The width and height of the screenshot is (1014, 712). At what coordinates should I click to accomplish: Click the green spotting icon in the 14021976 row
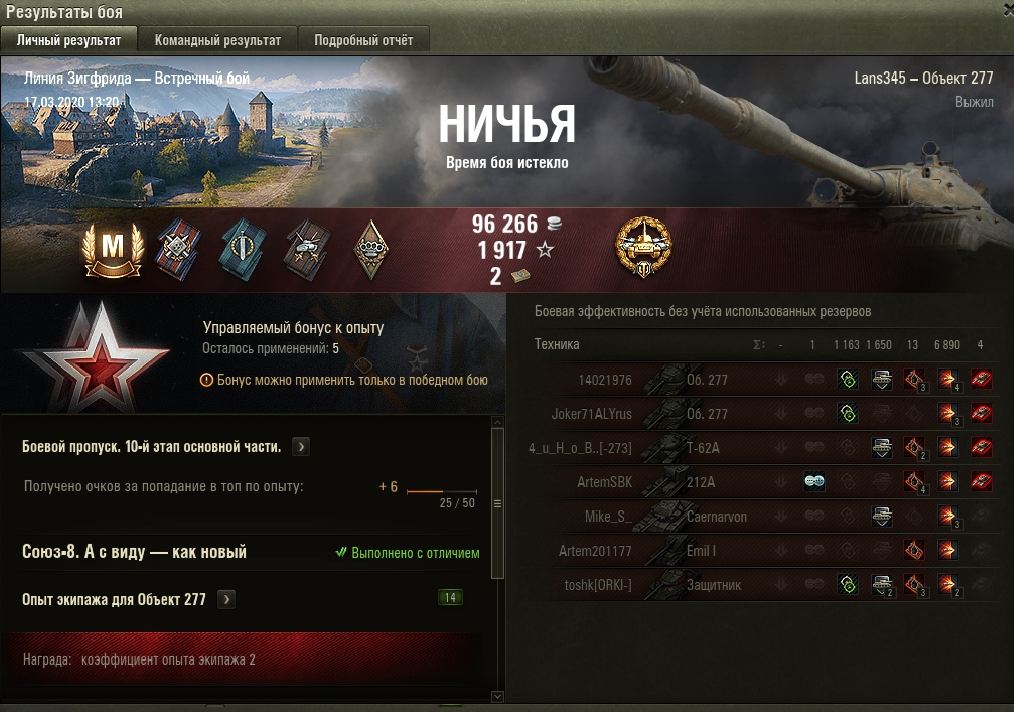(x=848, y=380)
